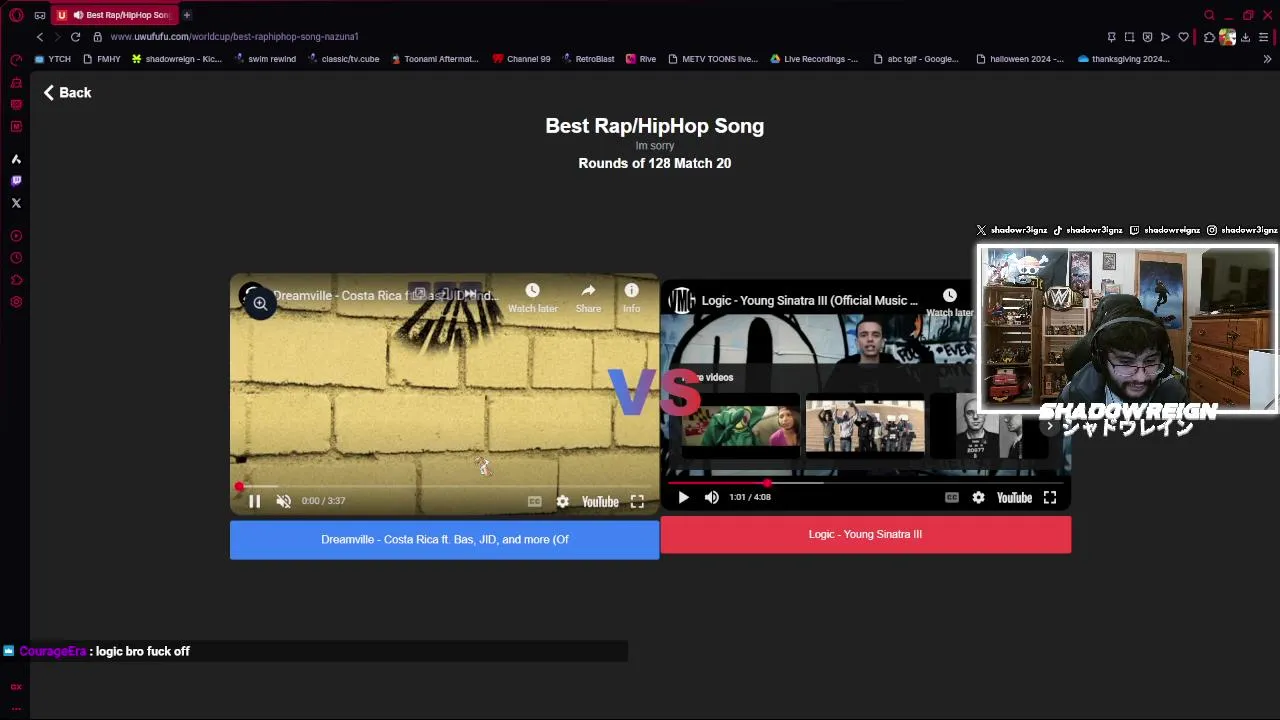Unmute the Dreamville video

tap(283, 501)
